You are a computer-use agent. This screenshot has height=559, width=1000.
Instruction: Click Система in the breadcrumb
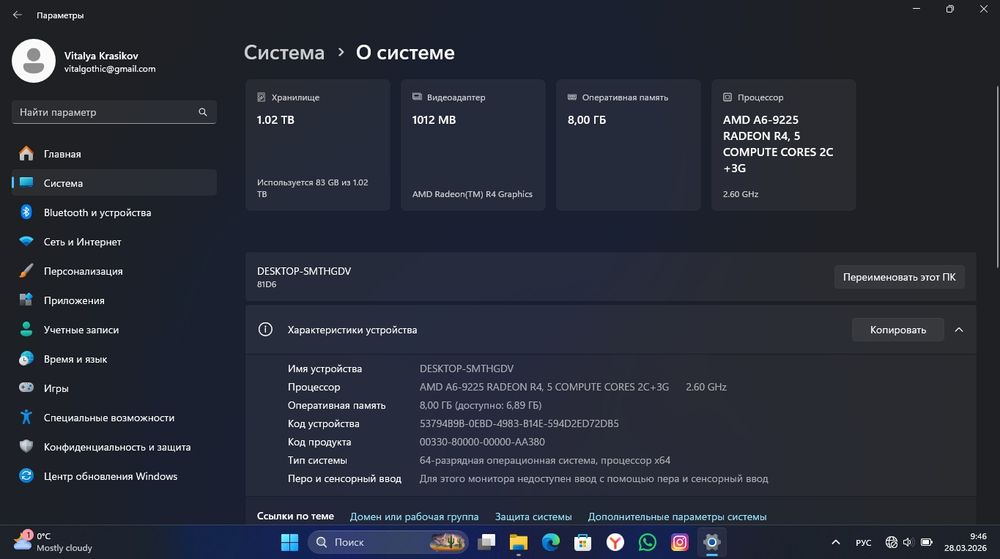(284, 52)
